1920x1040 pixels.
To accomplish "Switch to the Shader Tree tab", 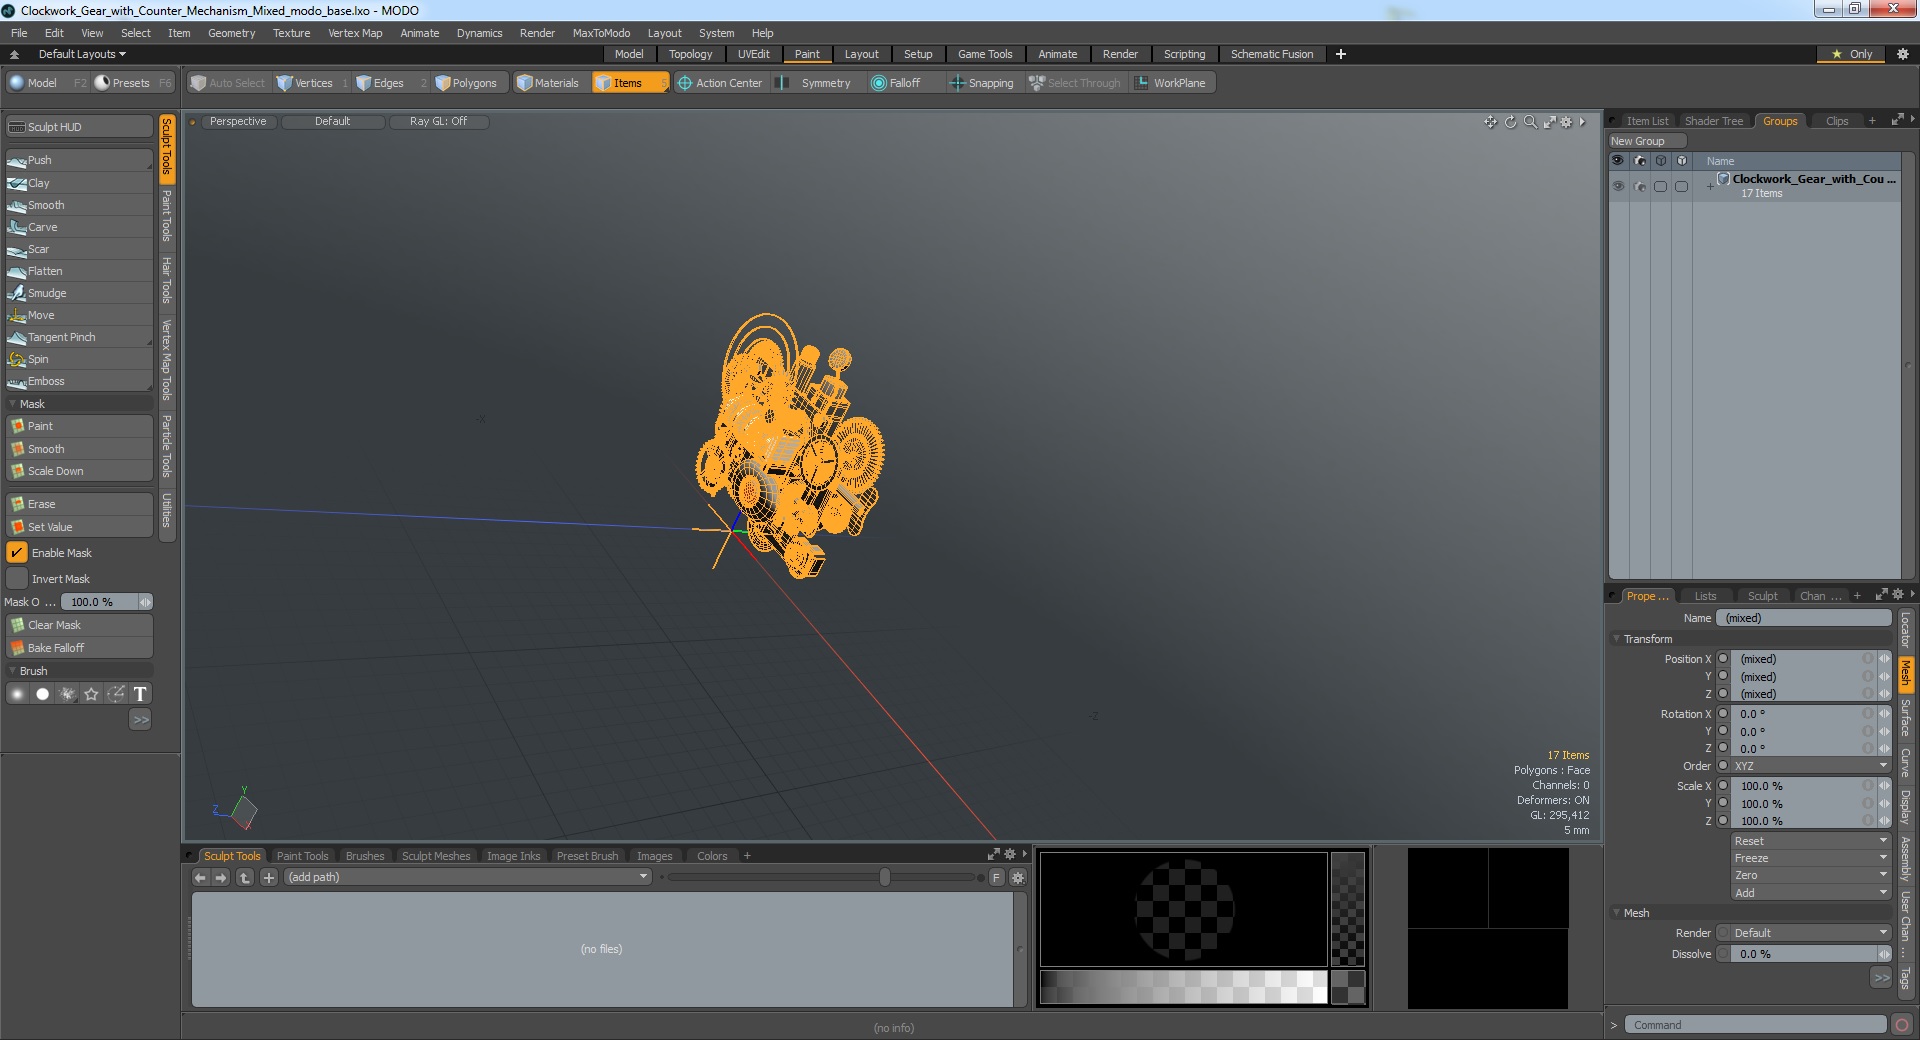I will point(1713,121).
